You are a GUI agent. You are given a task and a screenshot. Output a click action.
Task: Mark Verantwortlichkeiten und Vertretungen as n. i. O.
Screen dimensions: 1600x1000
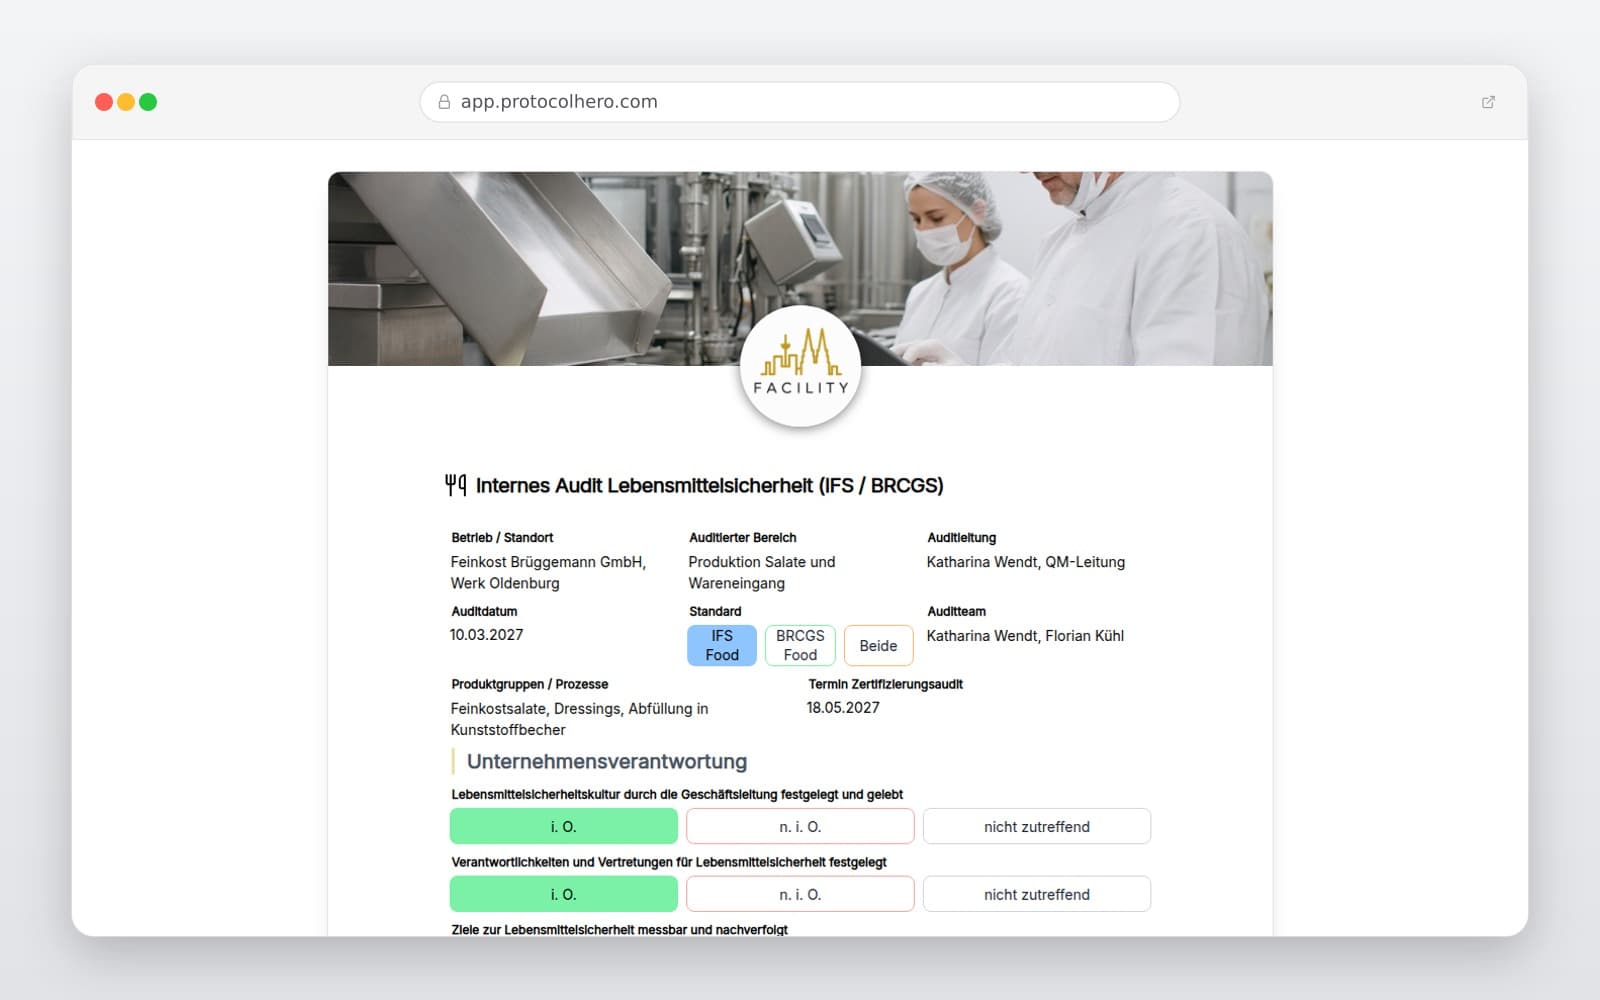click(x=800, y=894)
